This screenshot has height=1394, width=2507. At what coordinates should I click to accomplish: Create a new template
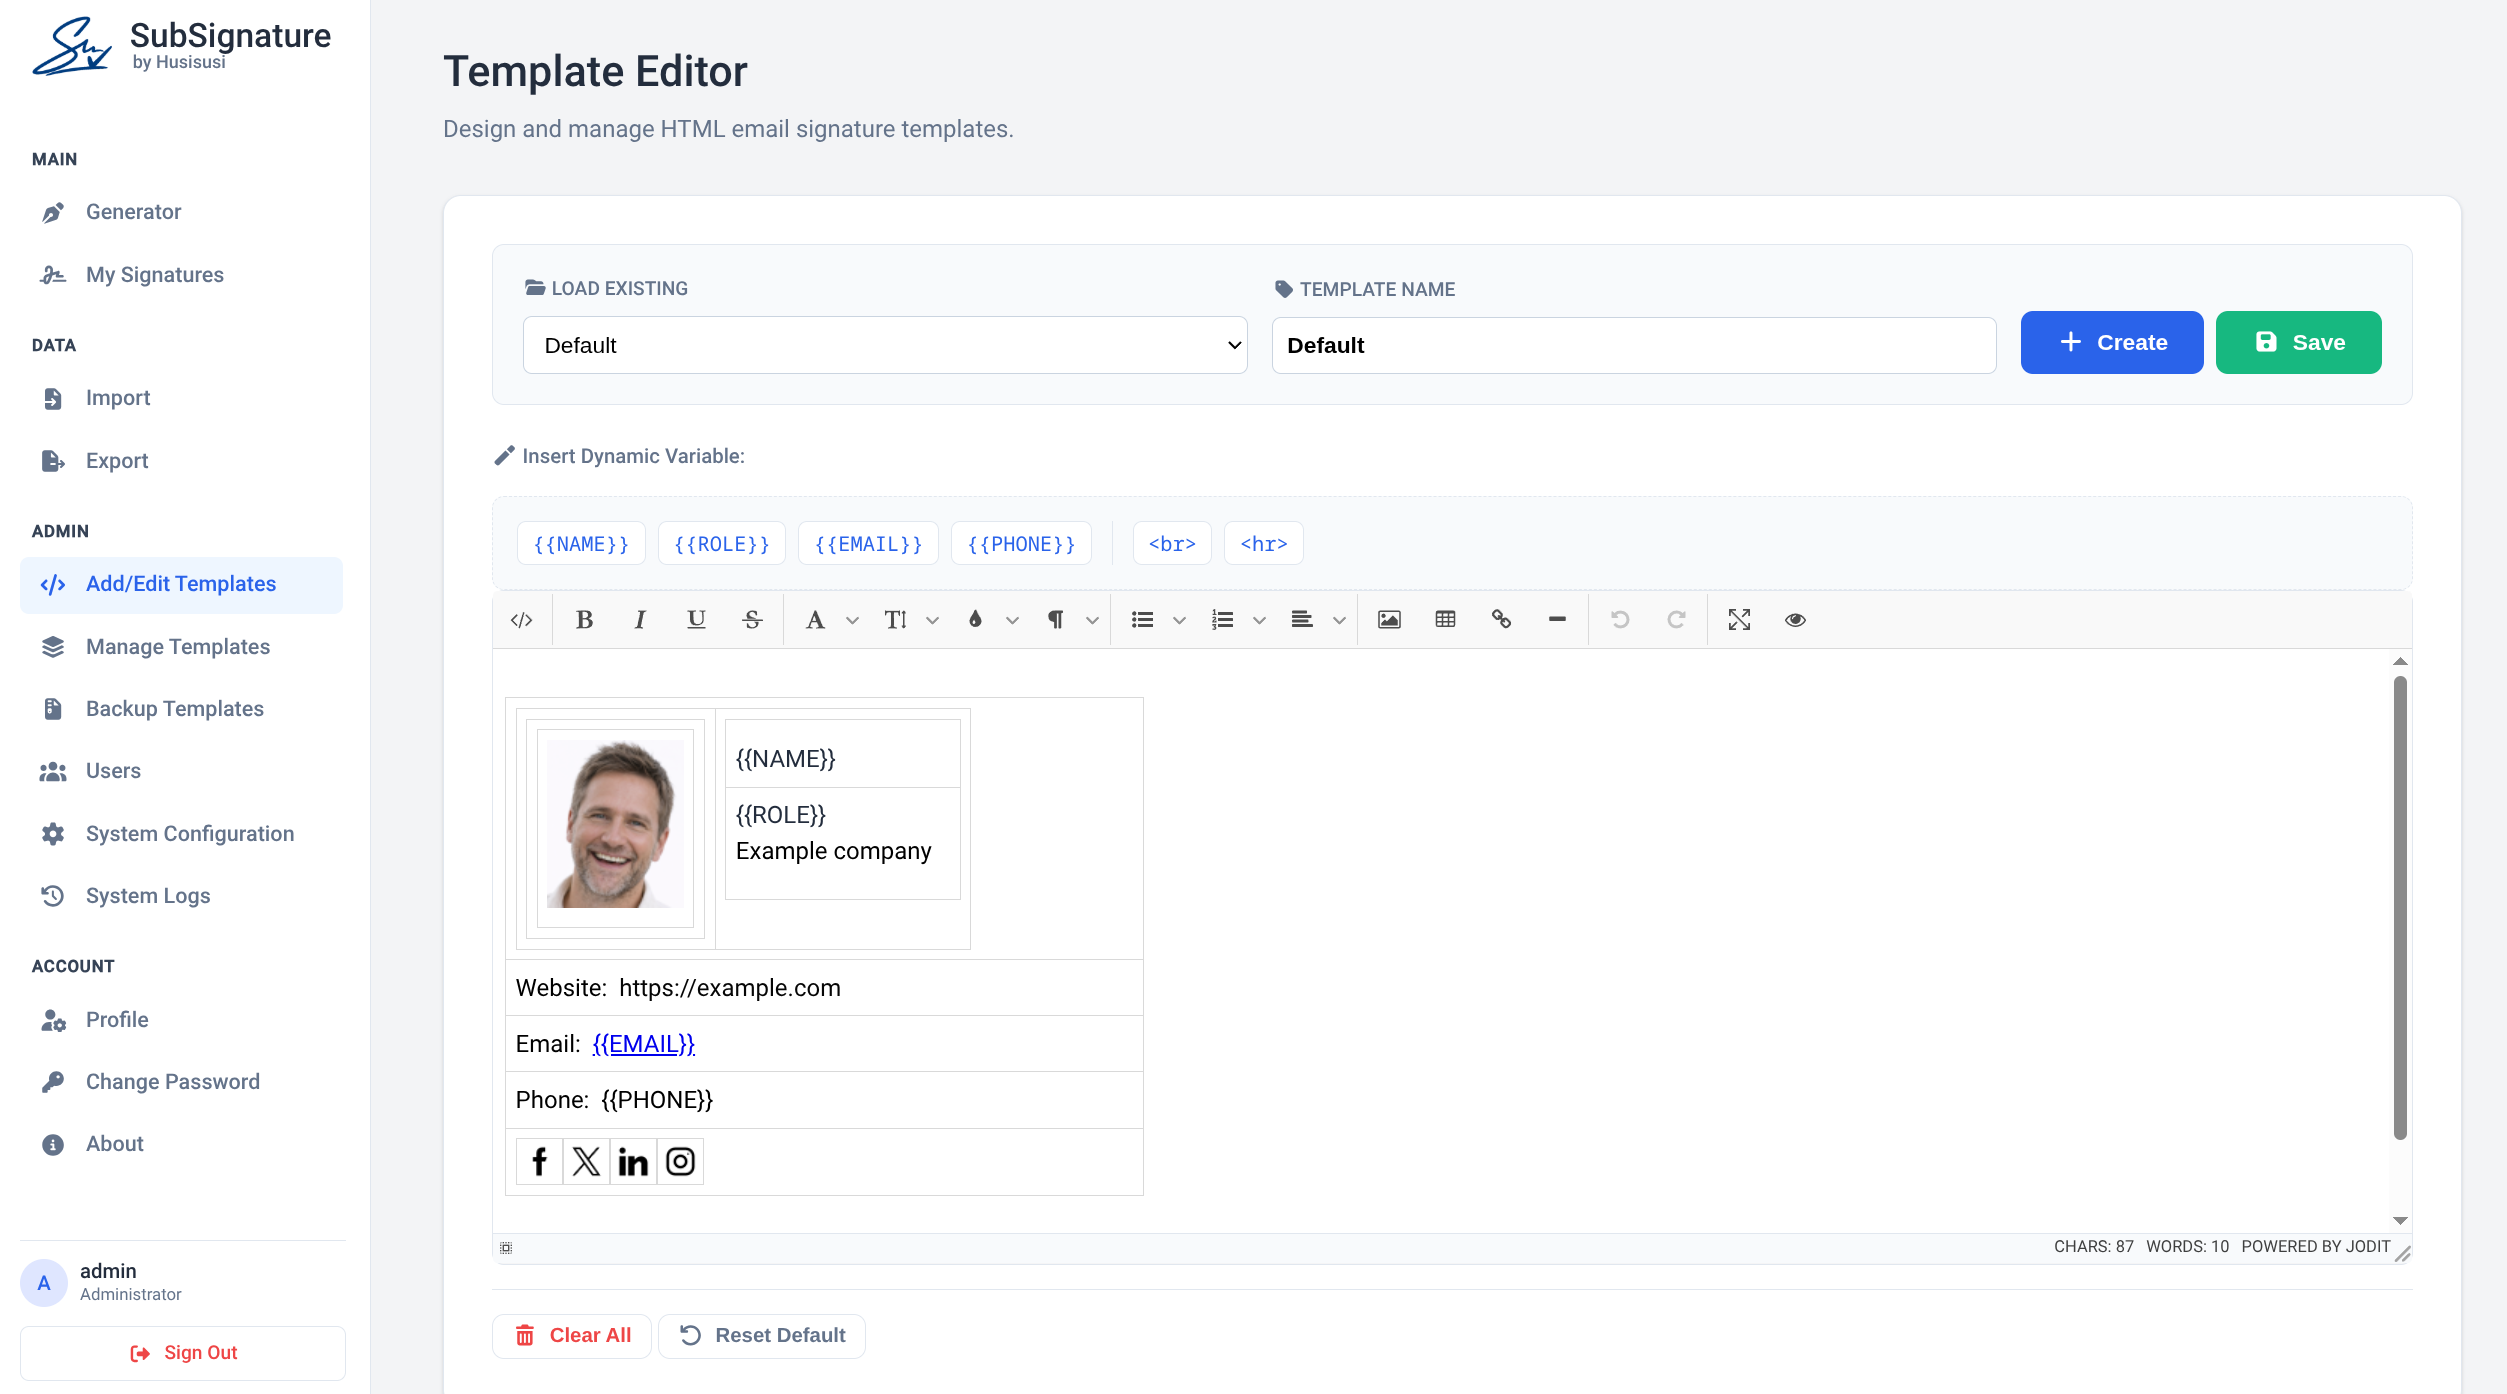[2111, 342]
